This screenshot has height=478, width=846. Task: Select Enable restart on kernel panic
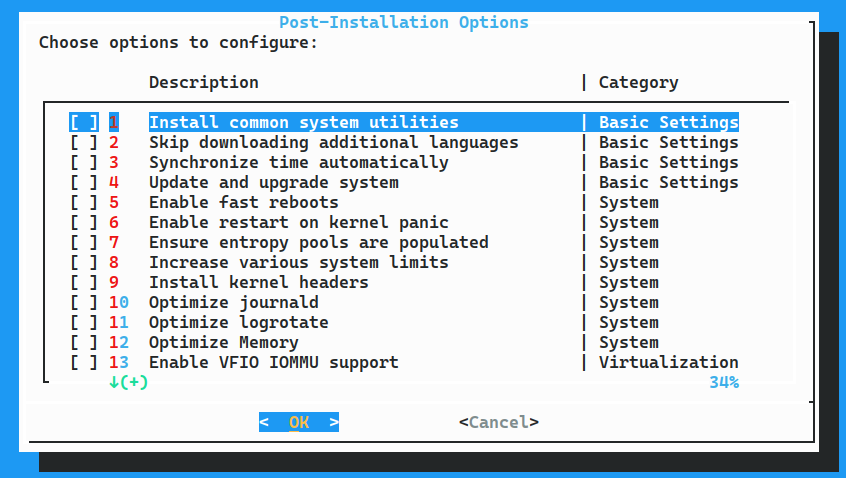click(299, 222)
